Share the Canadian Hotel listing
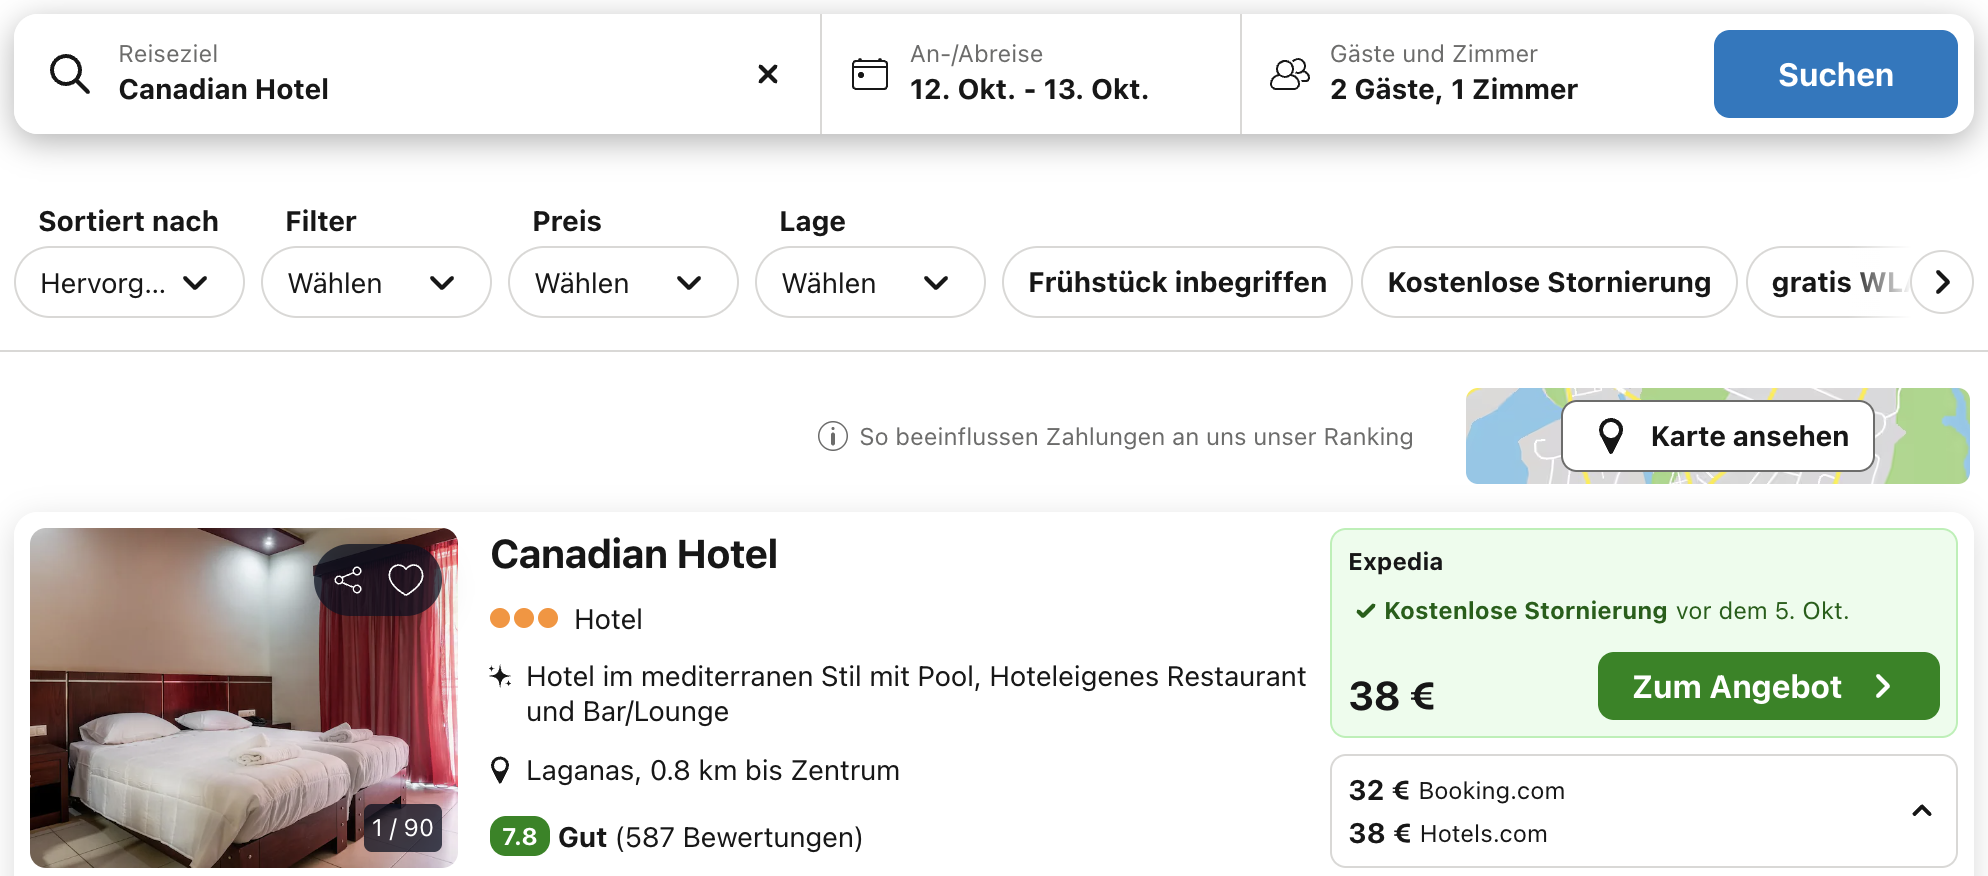The image size is (1988, 876). [348, 580]
